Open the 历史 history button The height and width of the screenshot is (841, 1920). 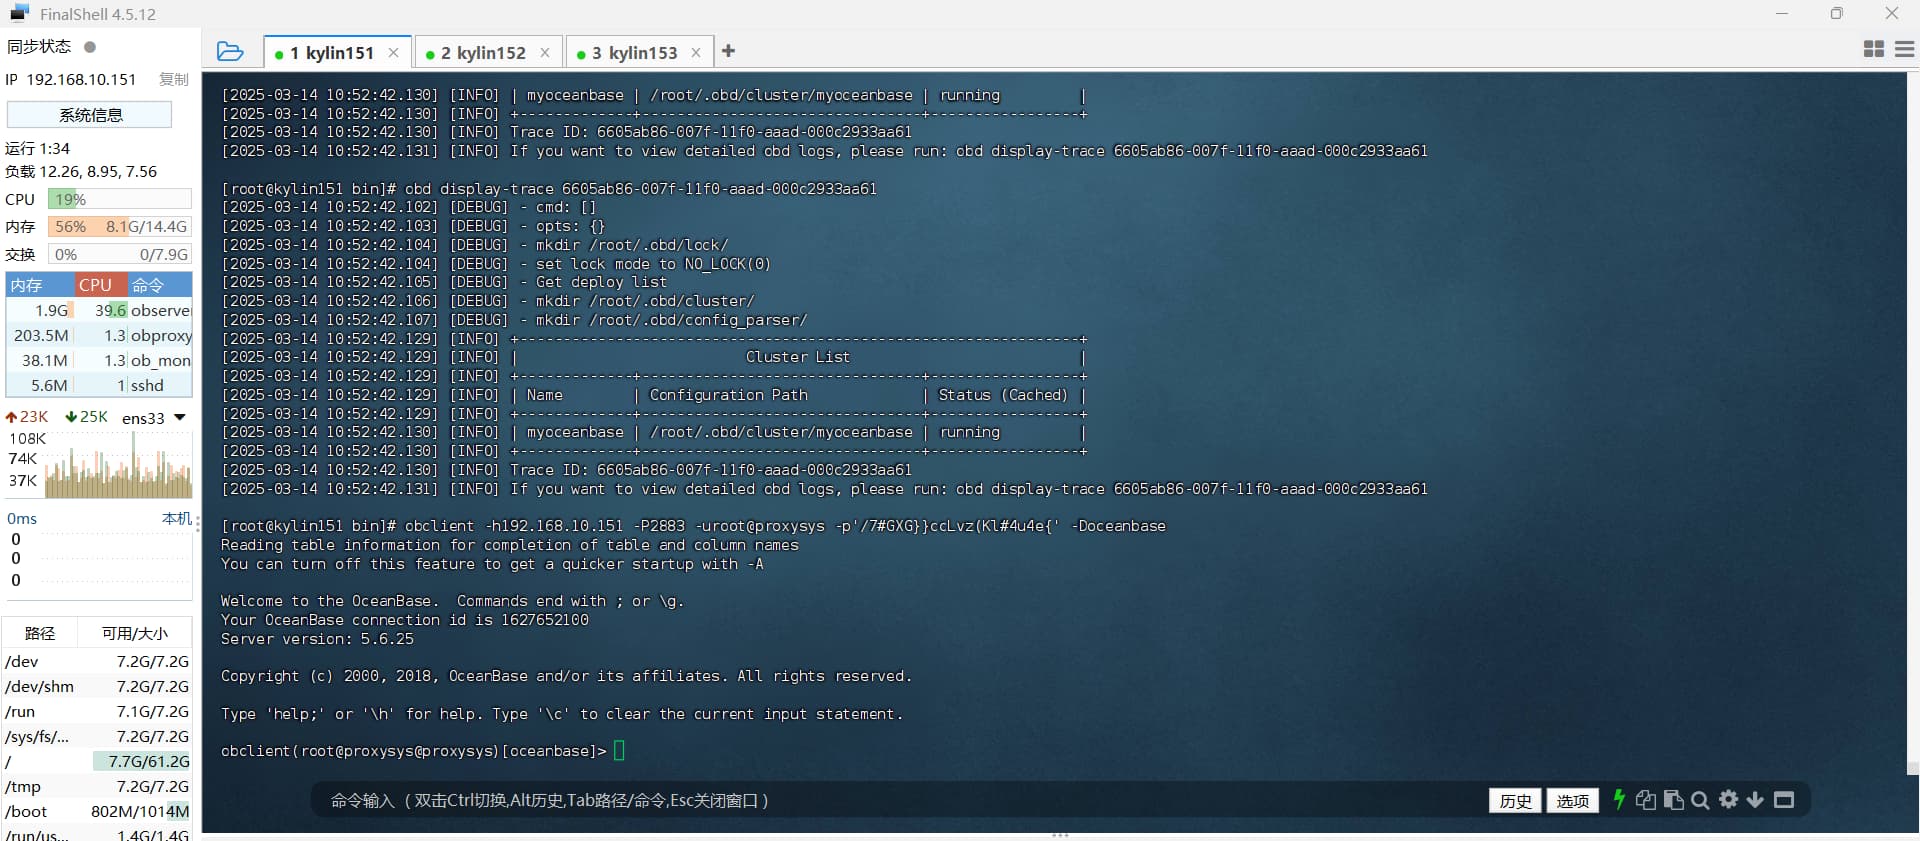(x=1515, y=800)
